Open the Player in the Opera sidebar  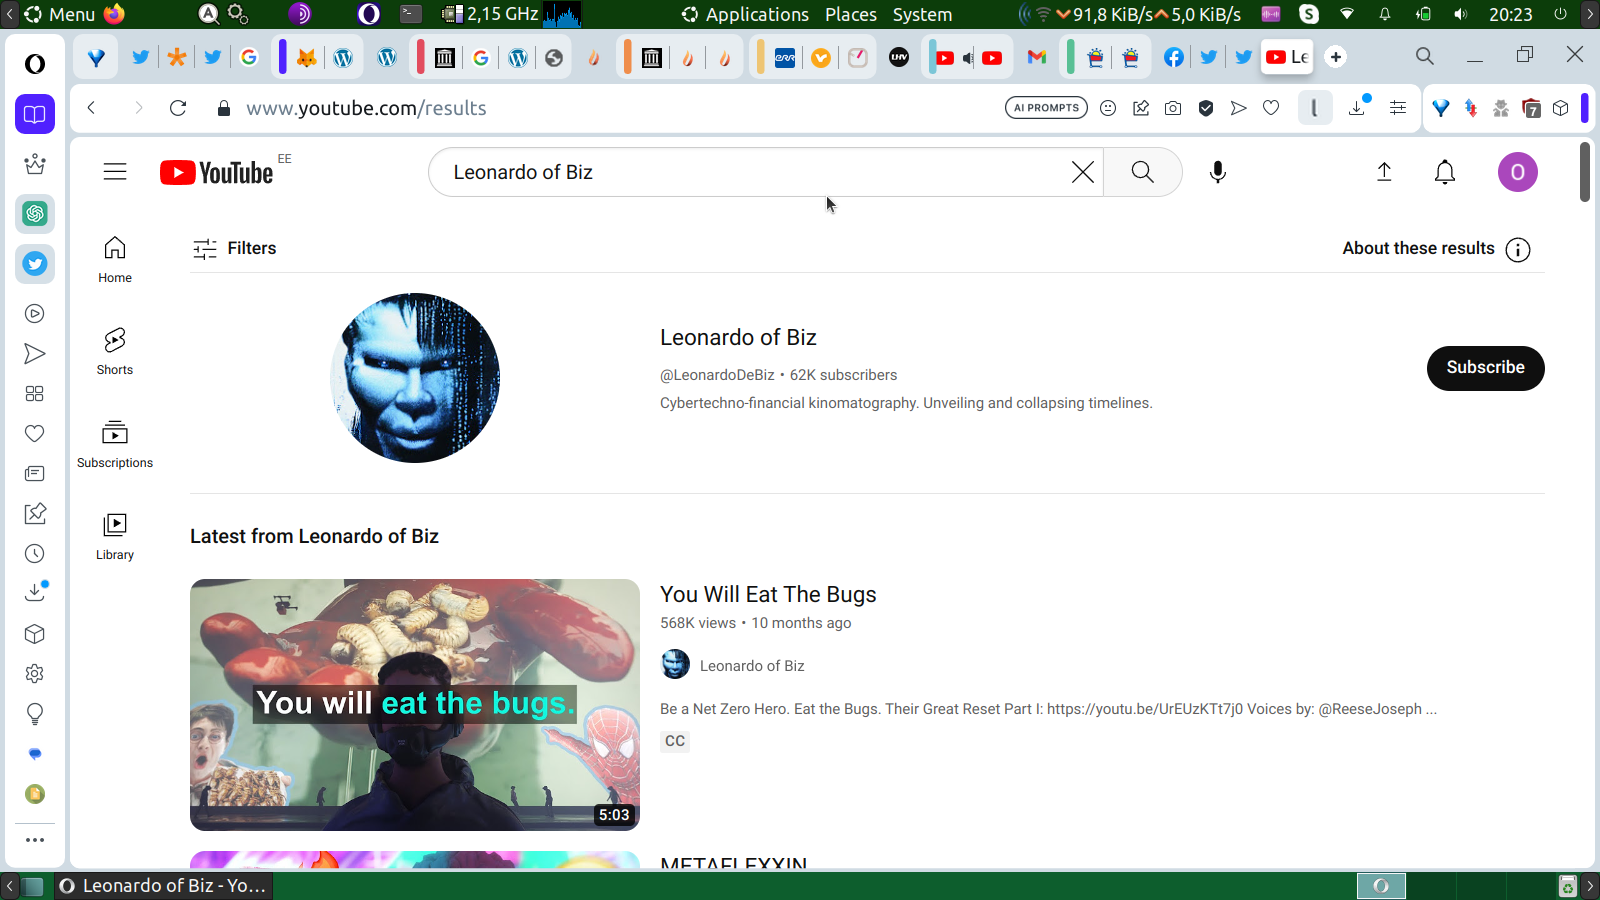click(35, 314)
